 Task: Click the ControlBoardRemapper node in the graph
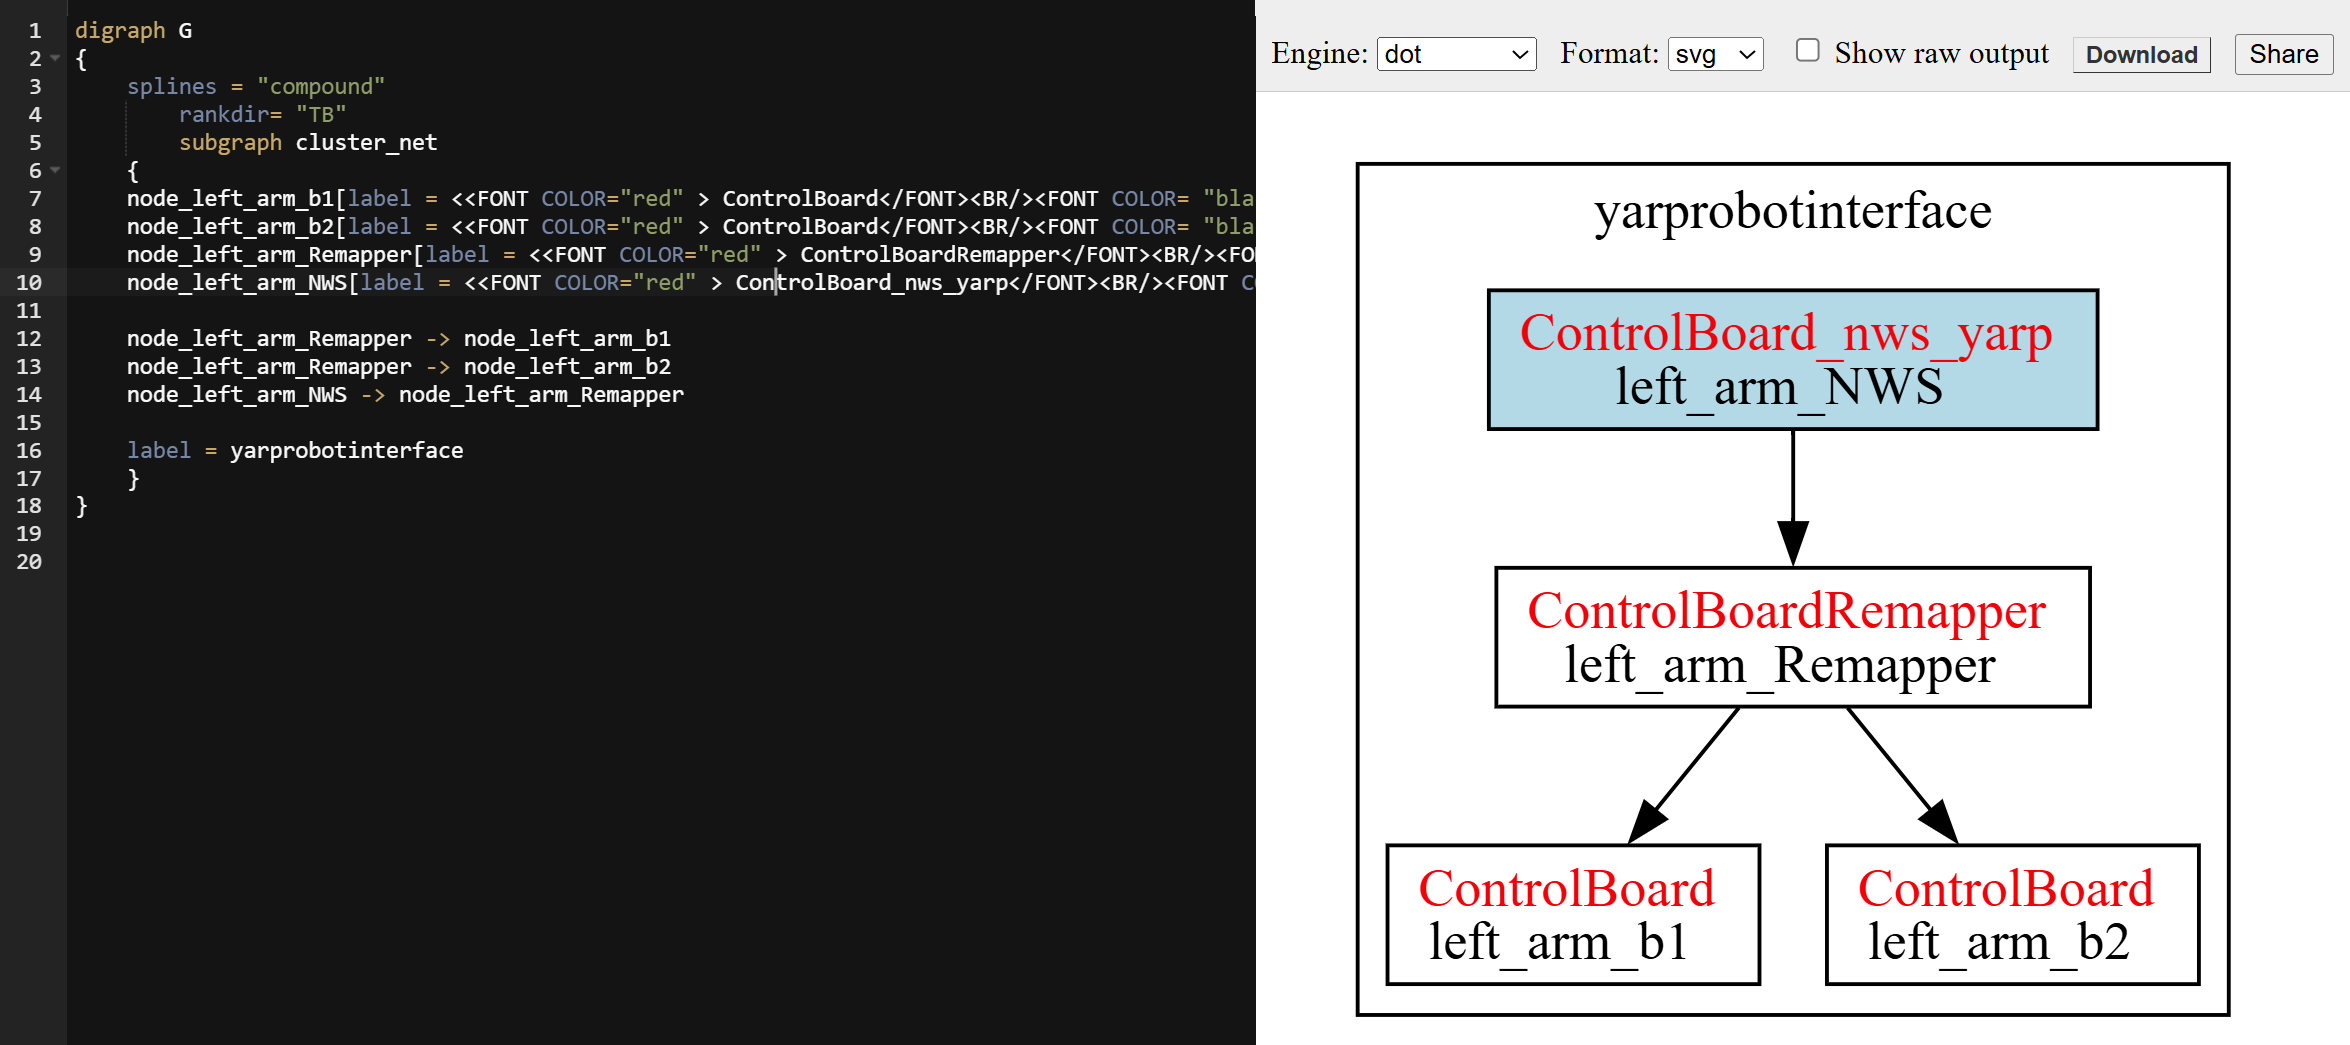1792,637
